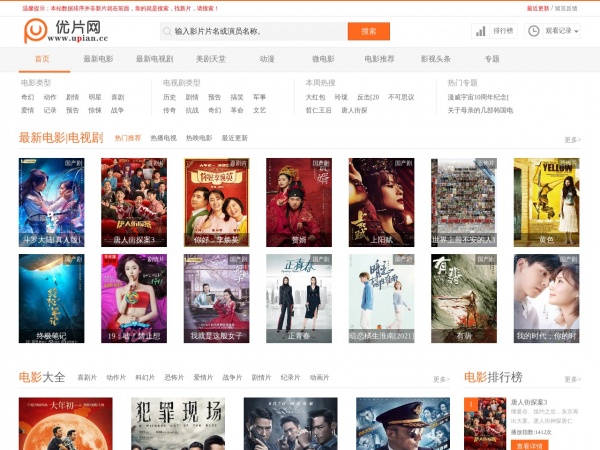Open the 有翡 poster
Screen dimensions: 600x450
[464, 298]
